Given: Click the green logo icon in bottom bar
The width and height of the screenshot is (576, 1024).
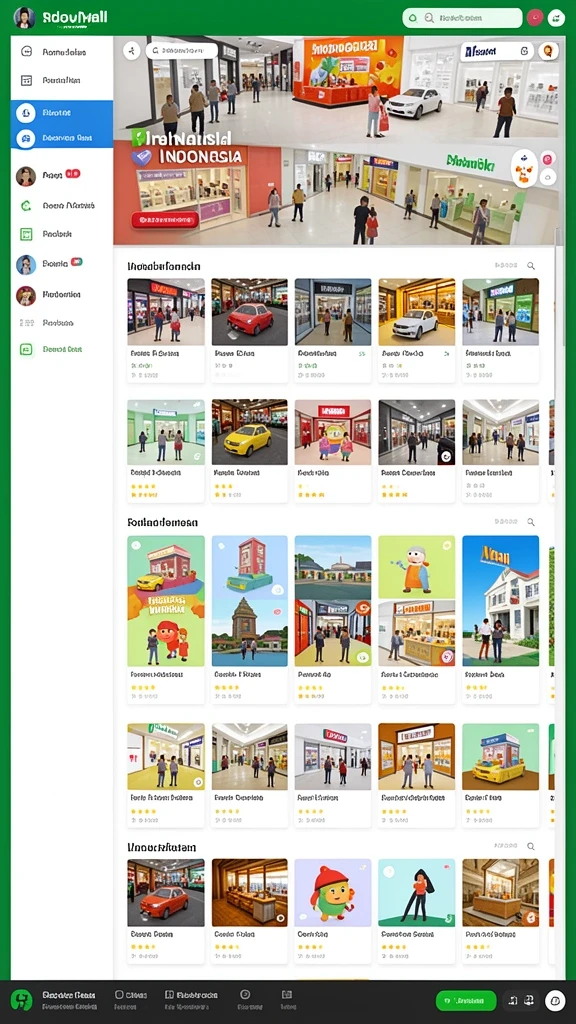Looking at the screenshot, I should coord(21,1000).
